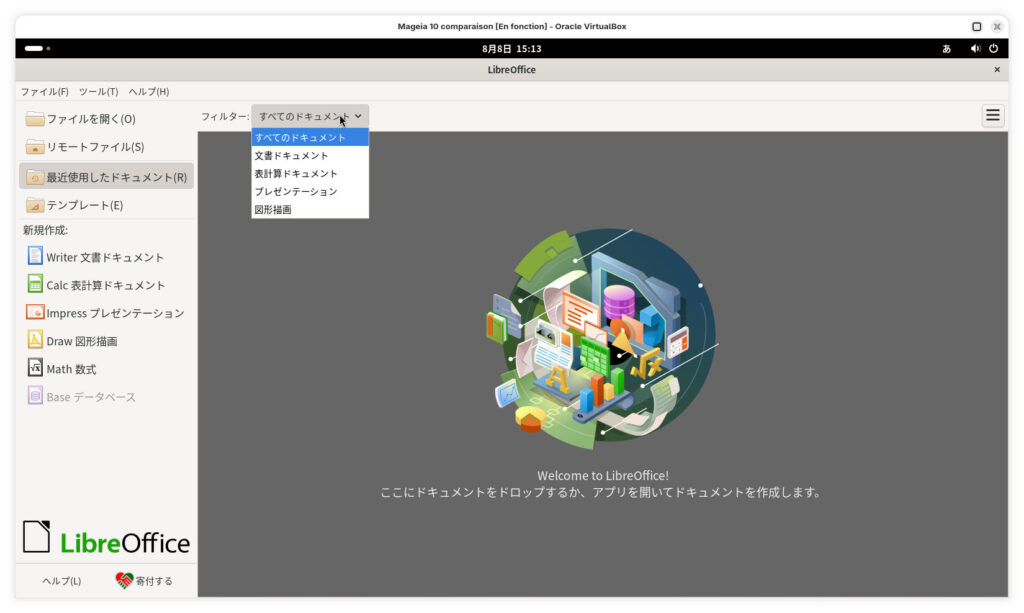Select すべてのドキュメント filter option

coord(310,137)
